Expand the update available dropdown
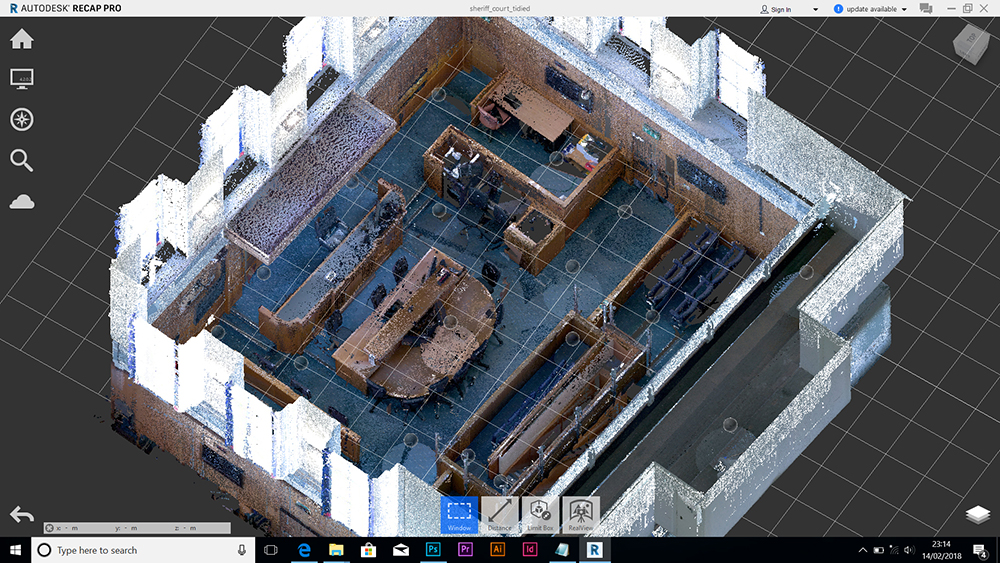The height and width of the screenshot is (563, 1000). click(904, 9)
